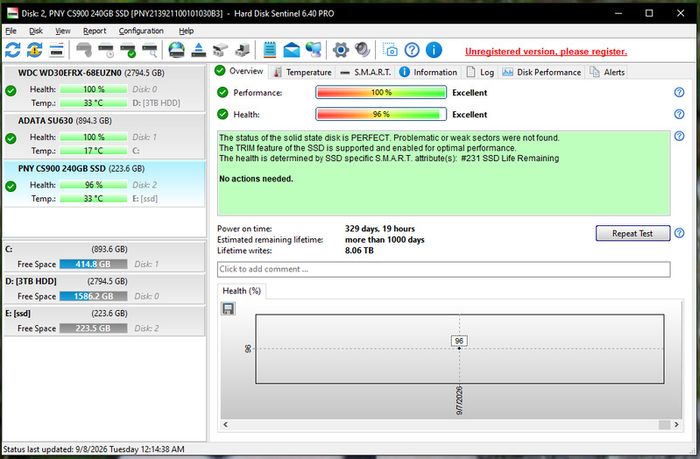The width and height of the screenshot is (700, 459).
Task: Click the Performance 100 % gradient bar
Action: click(x=381, y=92)
